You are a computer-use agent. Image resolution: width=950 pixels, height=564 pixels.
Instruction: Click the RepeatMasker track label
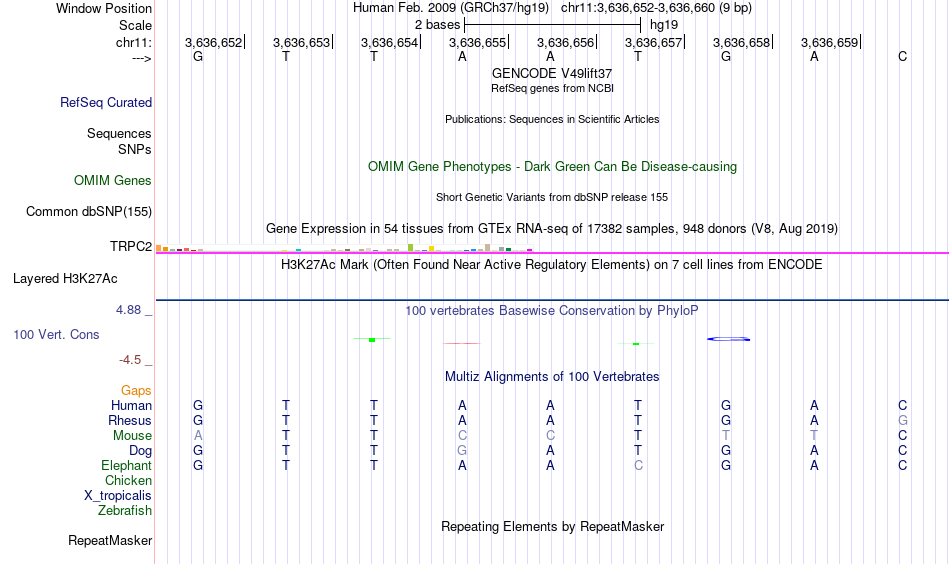point(110,540)
